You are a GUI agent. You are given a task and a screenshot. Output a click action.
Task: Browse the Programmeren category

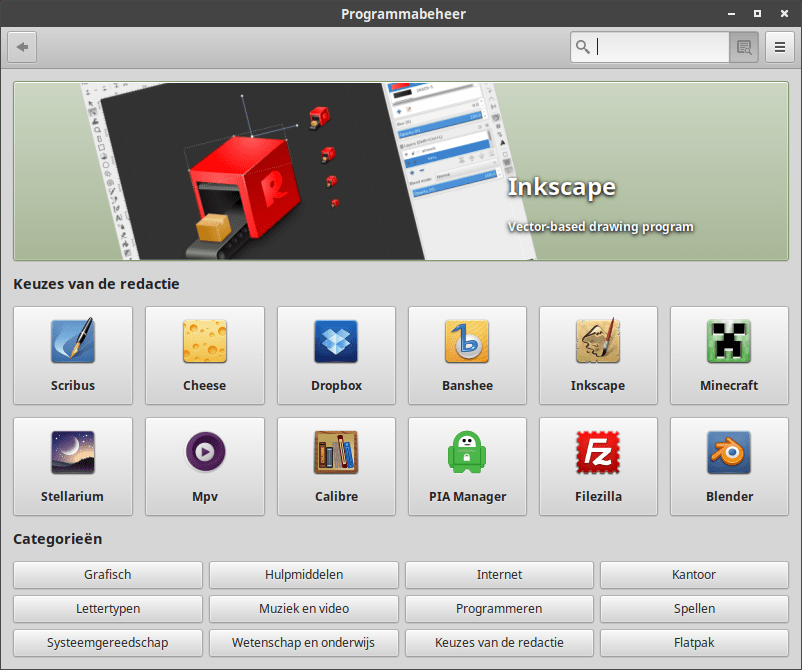coord(499,609)
